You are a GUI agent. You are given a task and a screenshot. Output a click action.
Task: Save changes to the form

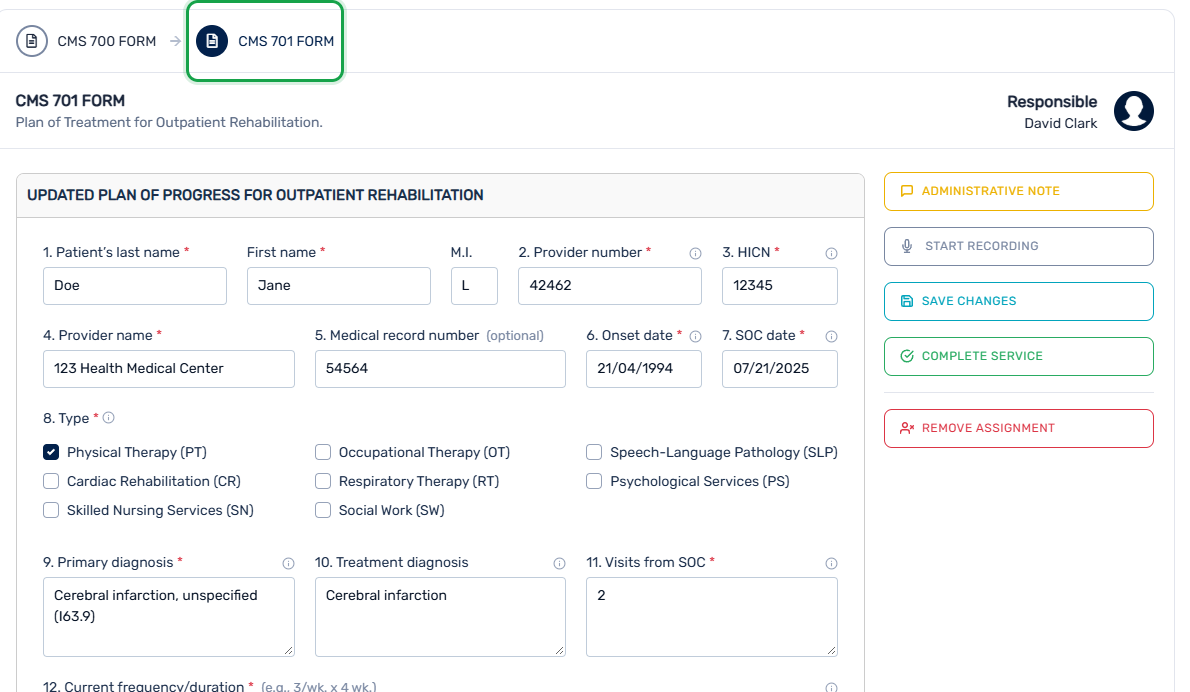[1018, 301]
